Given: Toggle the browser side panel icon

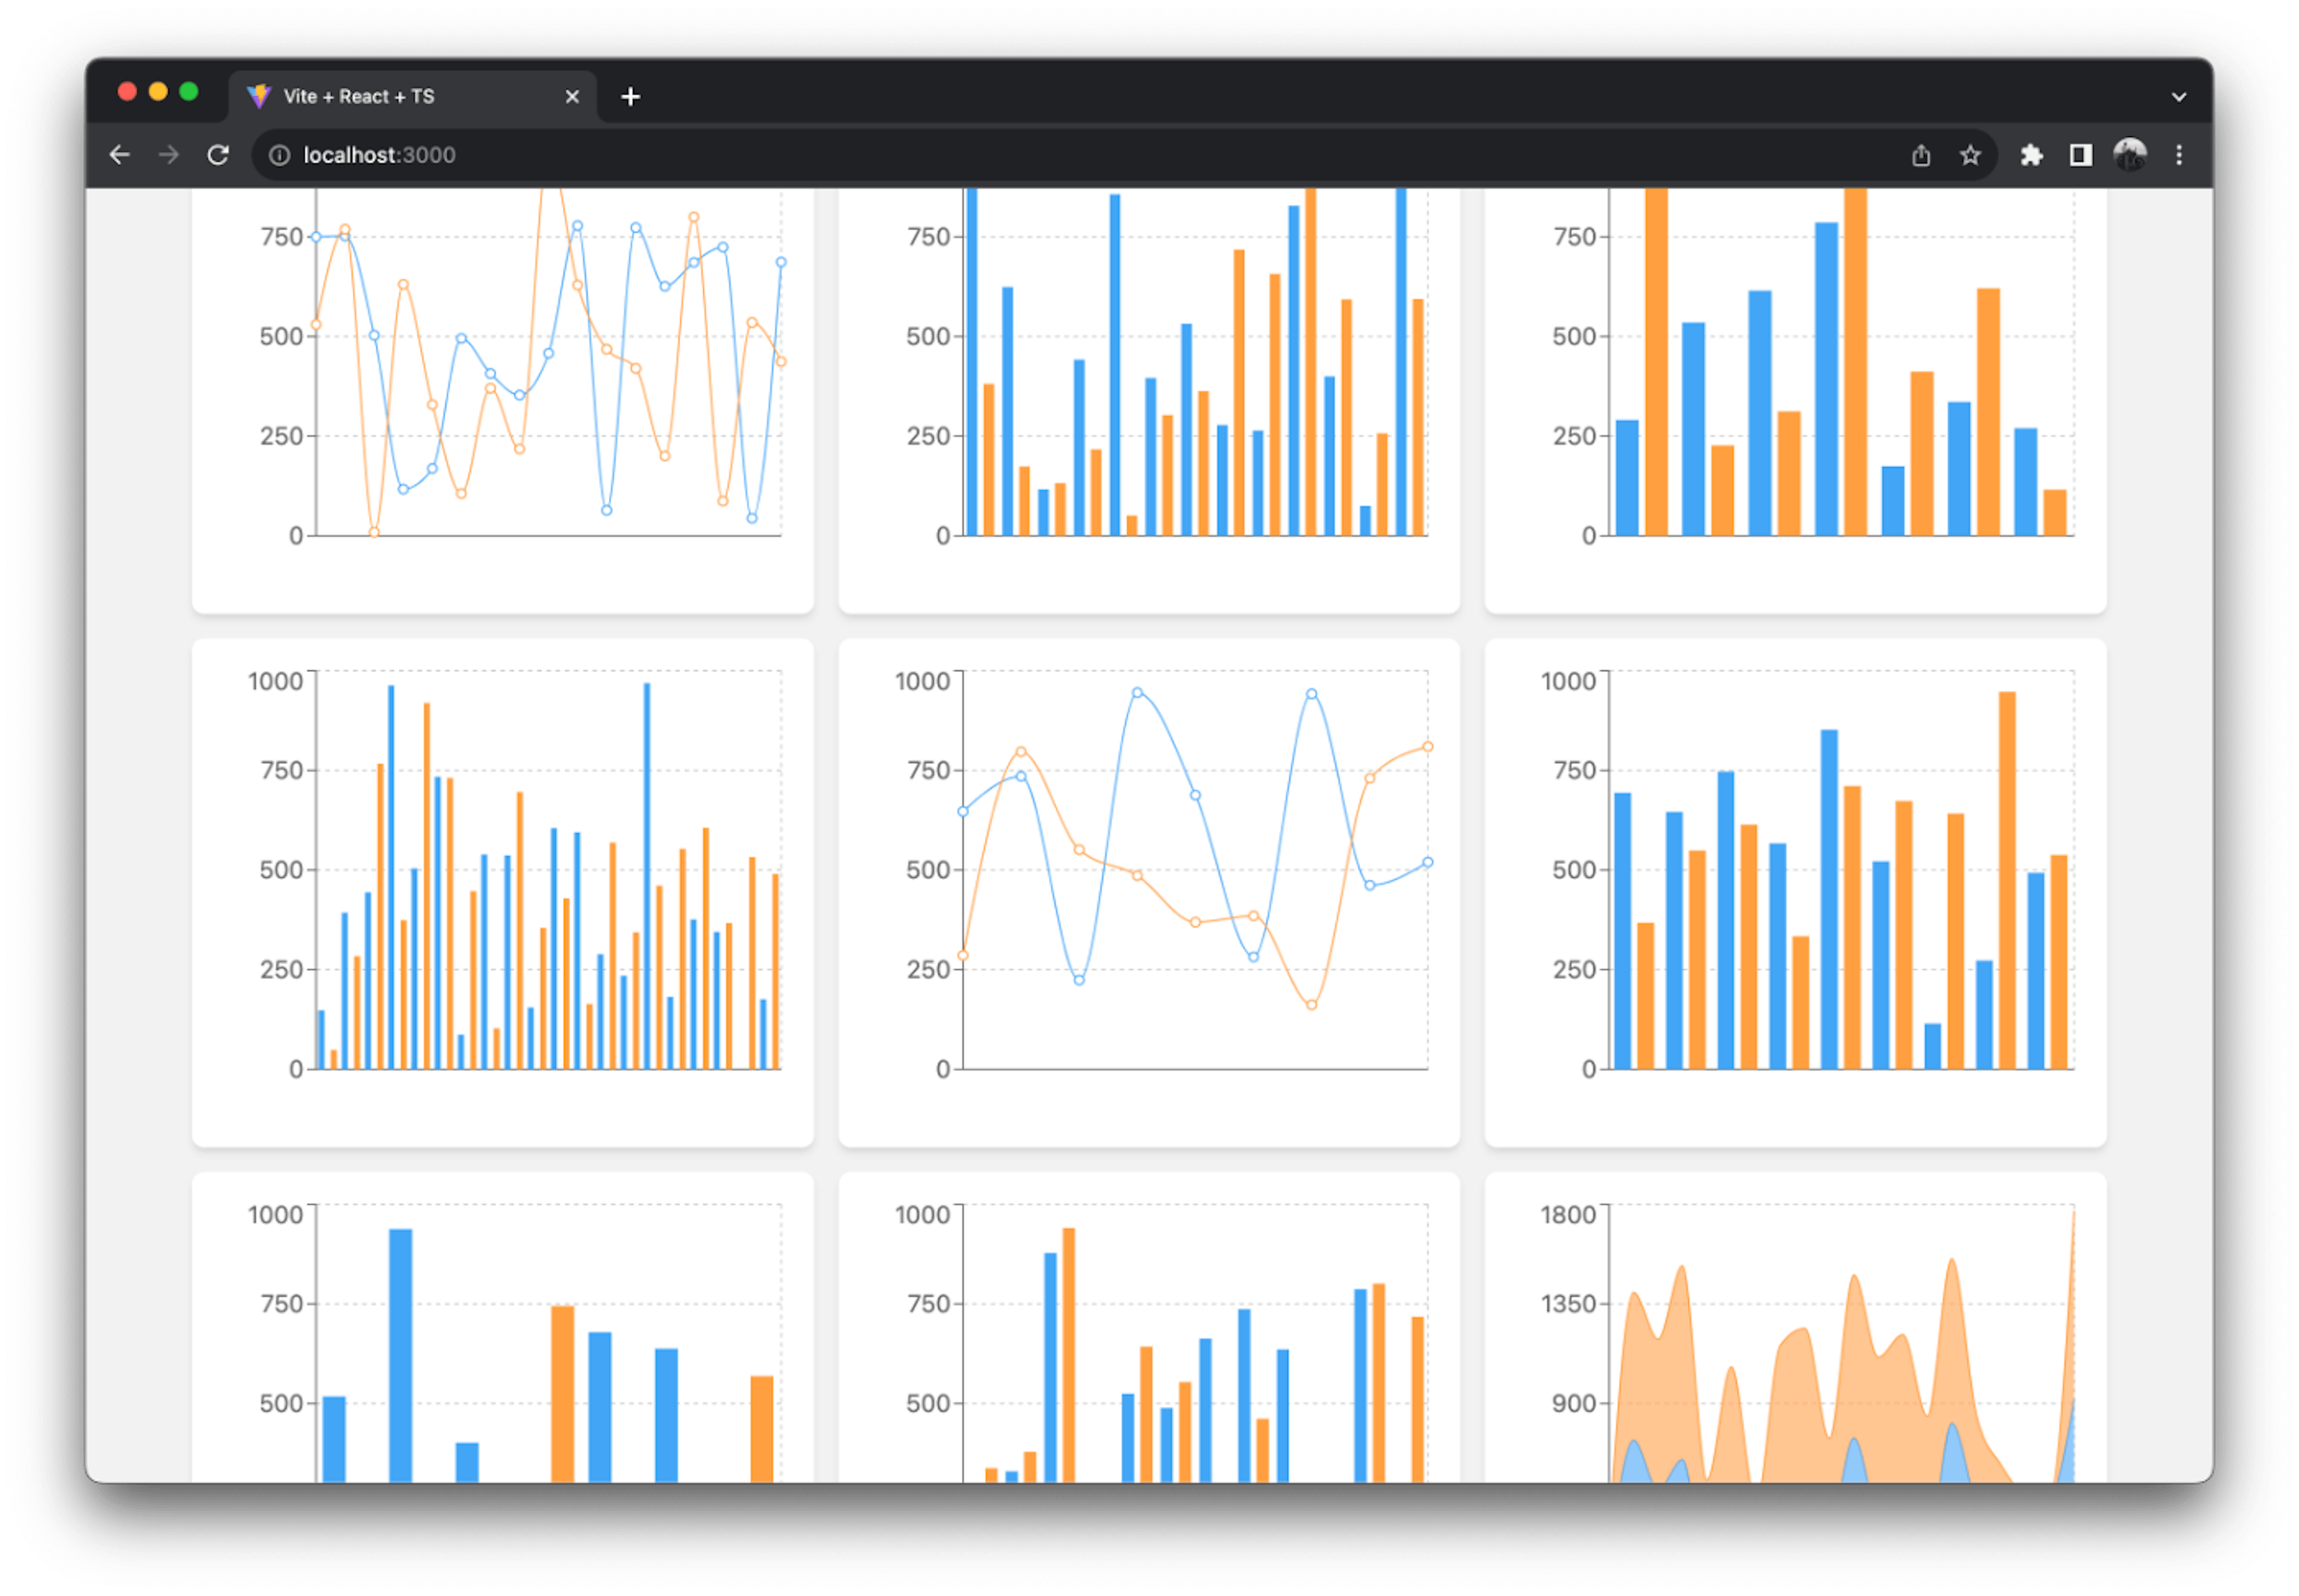Looking at the screenshot, I should (2080, 155).
